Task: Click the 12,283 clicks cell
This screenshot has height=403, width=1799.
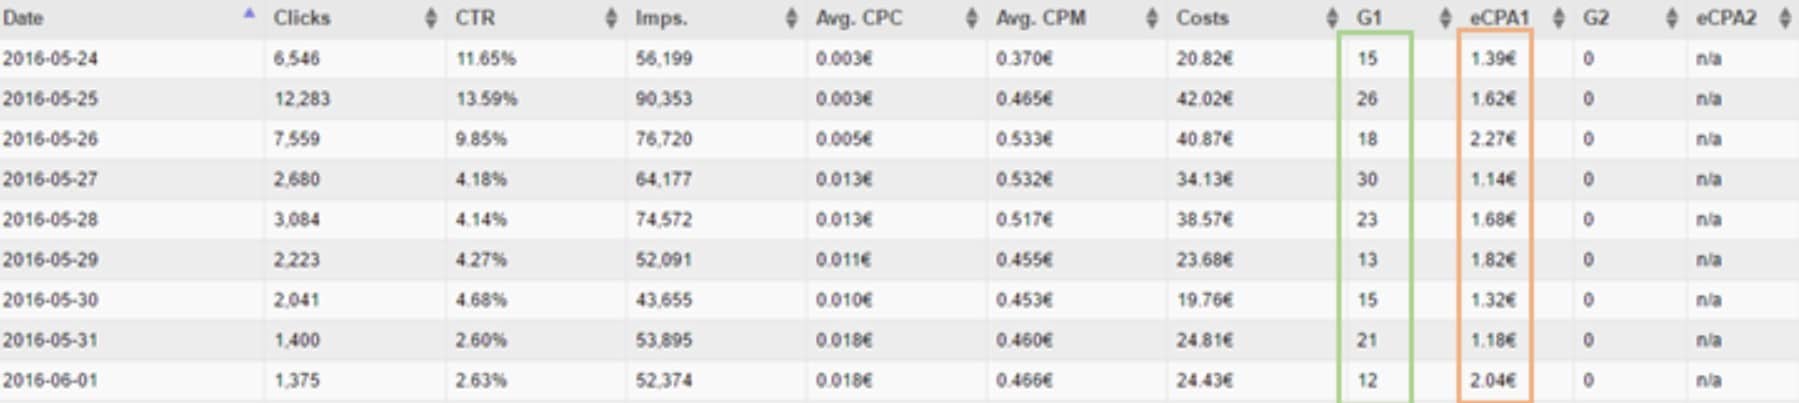Action: pos(302,99)
